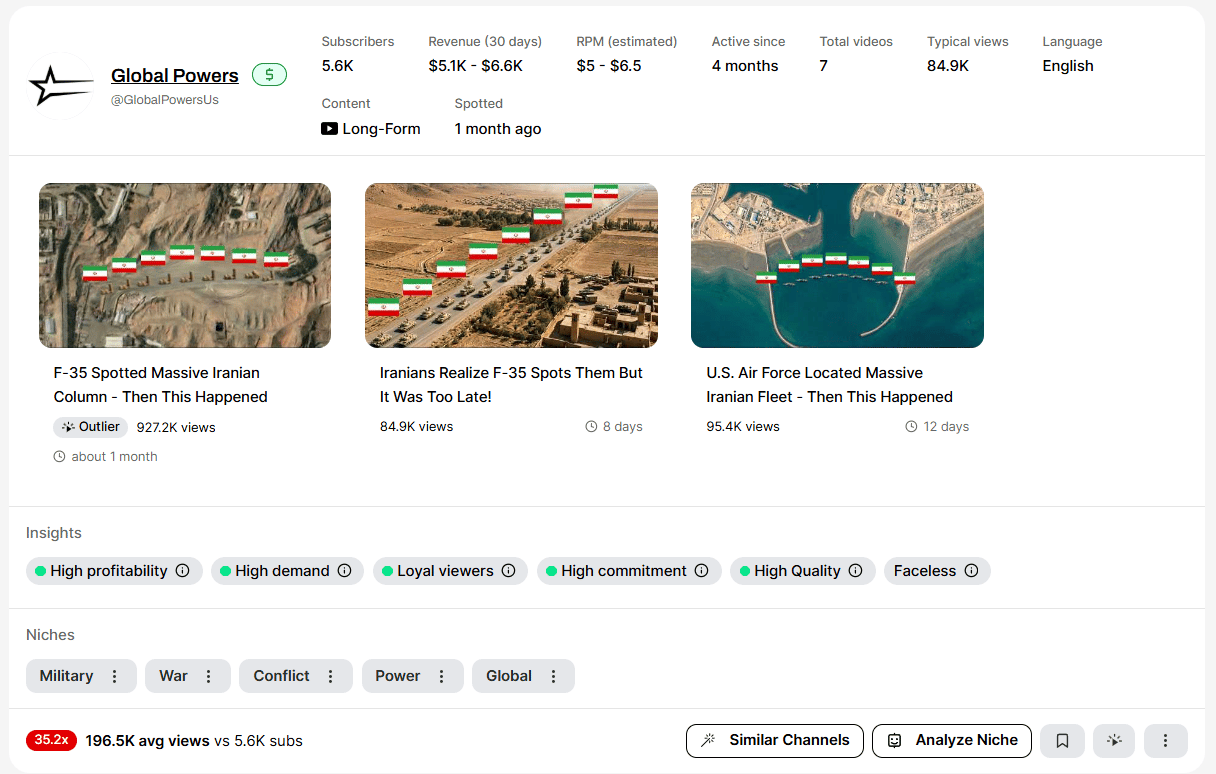Open the Iranian Column video thumbnail

tap(185, 265)
